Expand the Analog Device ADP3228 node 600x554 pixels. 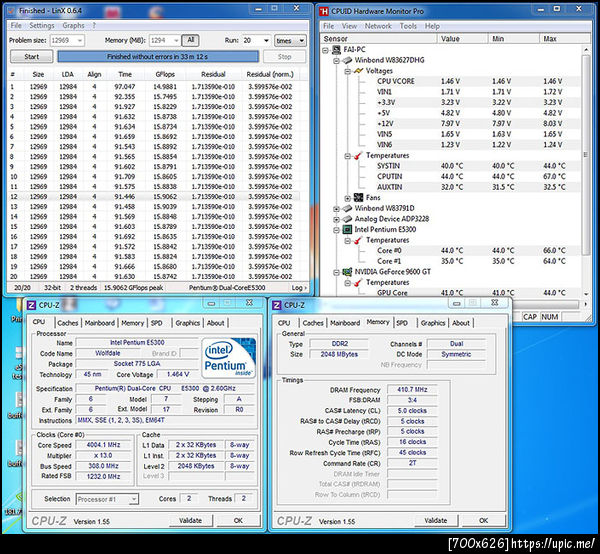tap(336, 219)
